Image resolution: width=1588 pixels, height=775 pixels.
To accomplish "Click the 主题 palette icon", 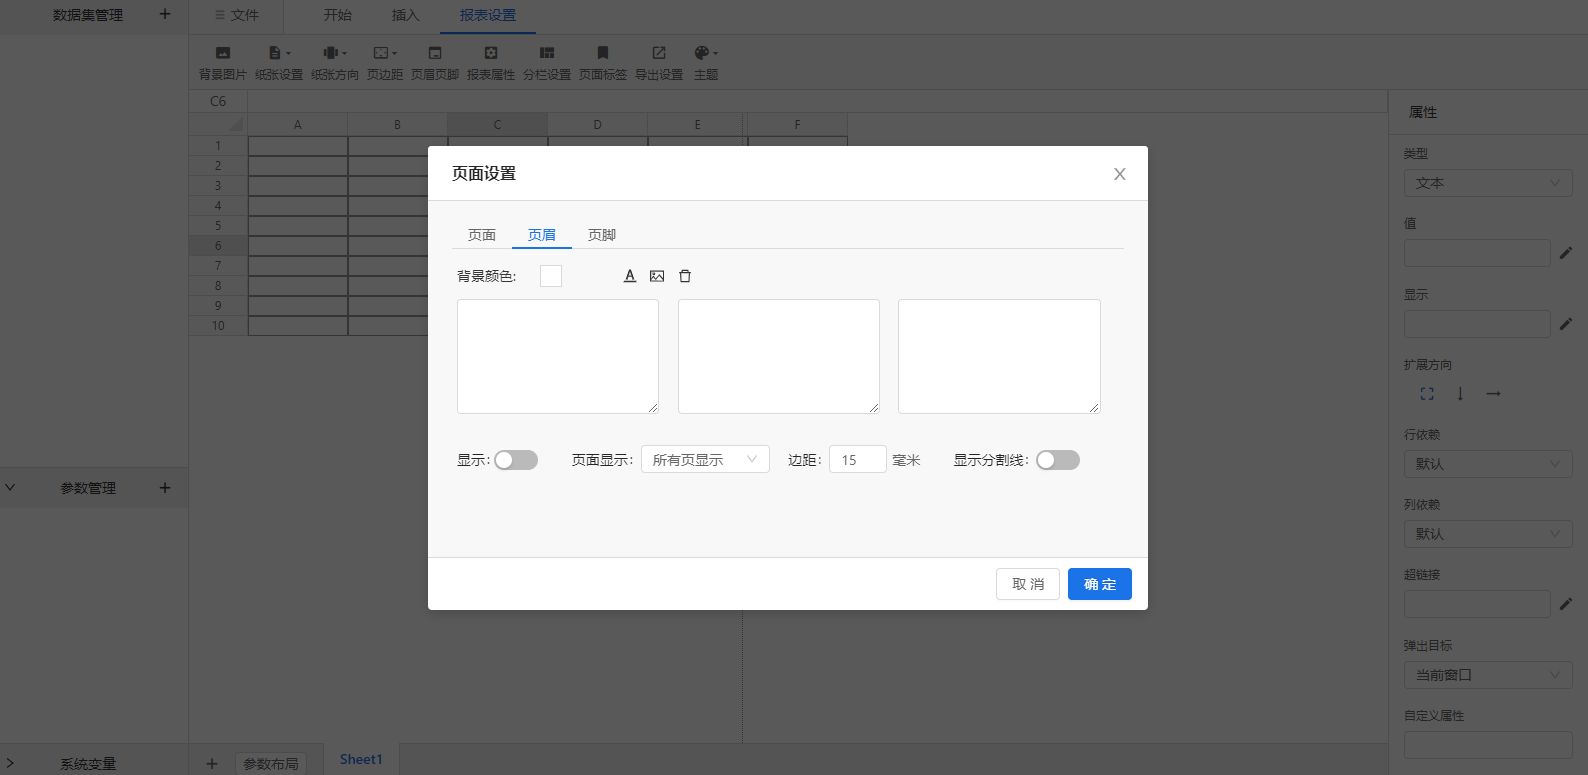I will tap(705, 53).
